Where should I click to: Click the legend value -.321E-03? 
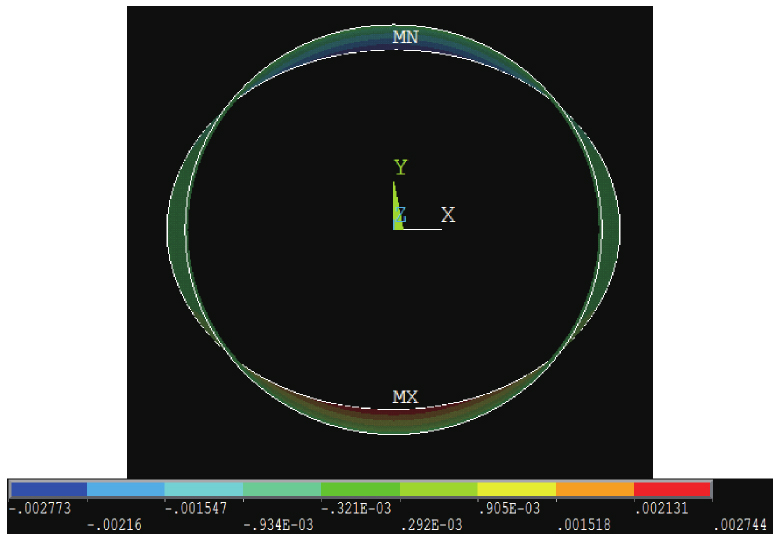pos(356,509)
